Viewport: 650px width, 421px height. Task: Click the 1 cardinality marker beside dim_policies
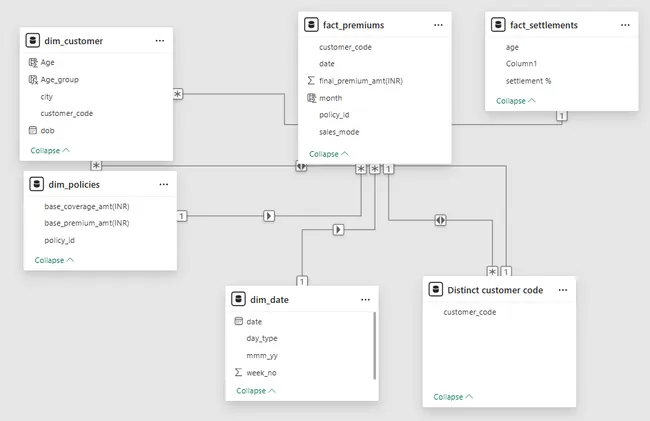pos(182,216)
